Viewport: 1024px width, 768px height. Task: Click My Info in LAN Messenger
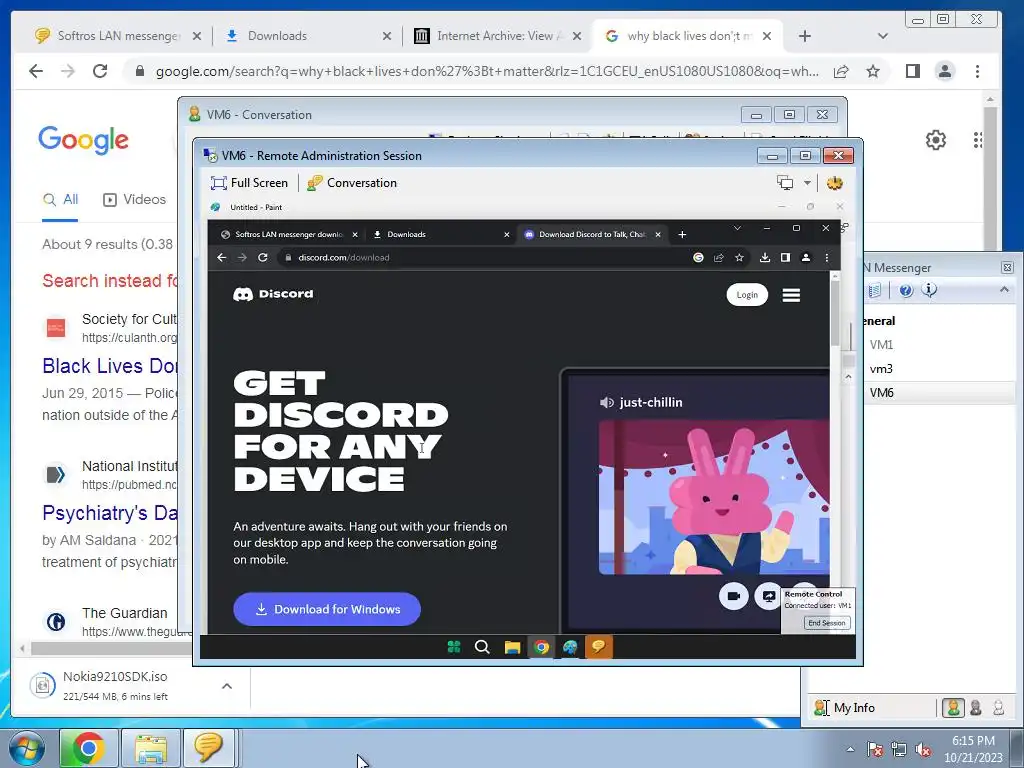pyautogui.click(x=844, y=708)
